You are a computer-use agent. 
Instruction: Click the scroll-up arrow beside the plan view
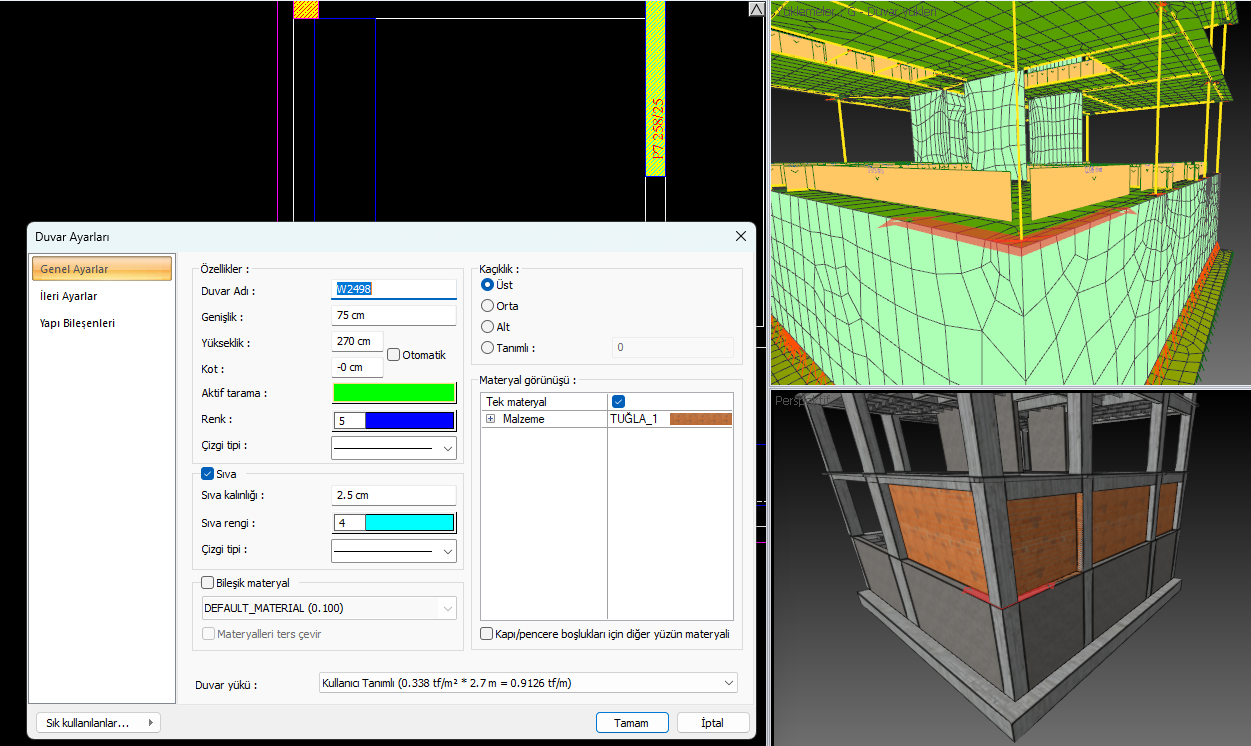coord(757,9)
